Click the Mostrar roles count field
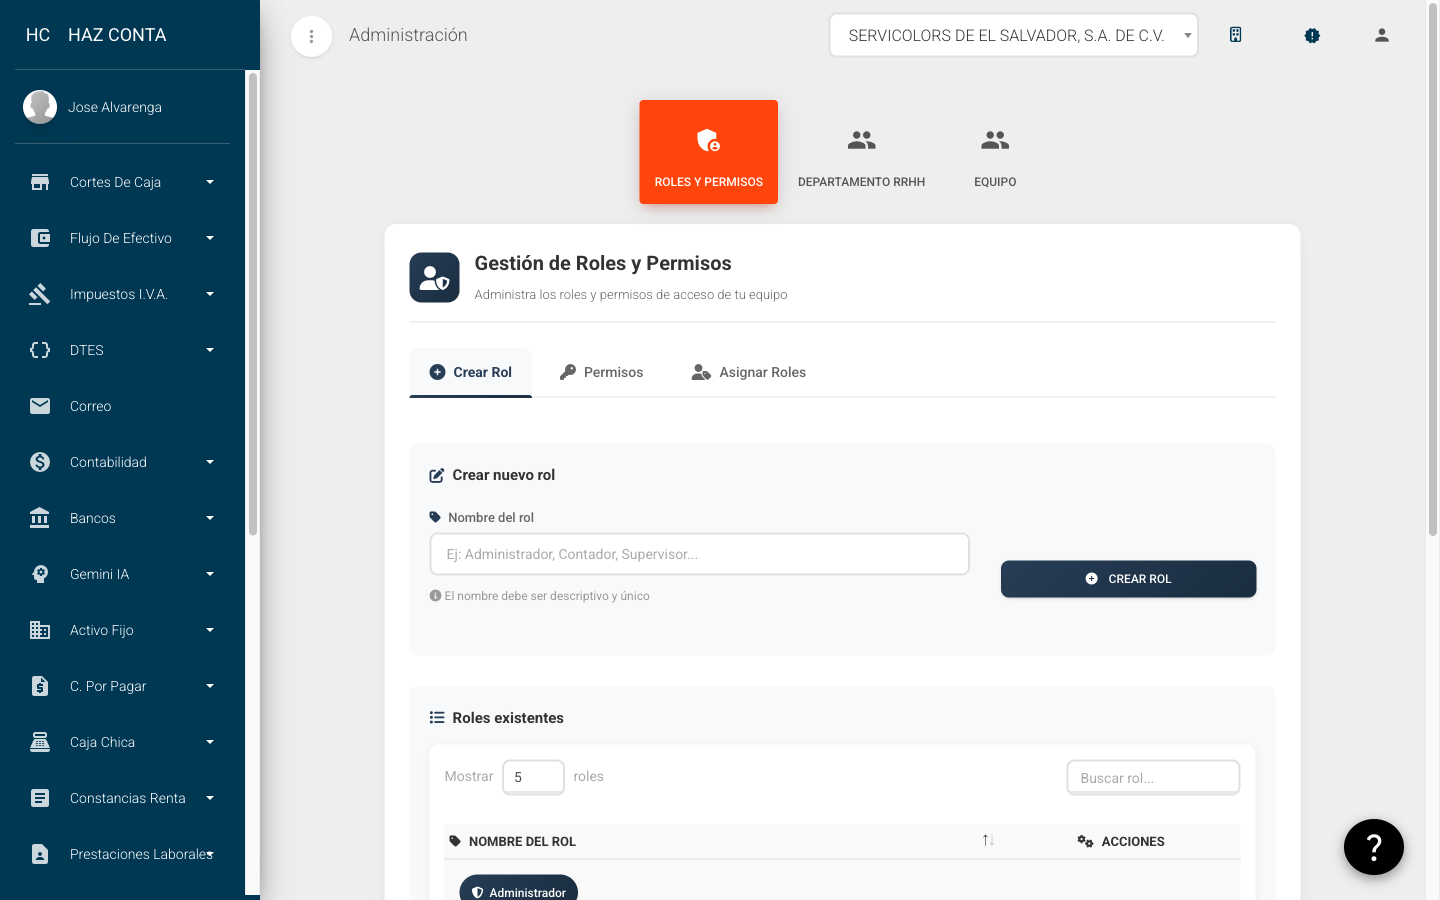The width and height of the screenshot is (1440, 900). tap(533, 777)
